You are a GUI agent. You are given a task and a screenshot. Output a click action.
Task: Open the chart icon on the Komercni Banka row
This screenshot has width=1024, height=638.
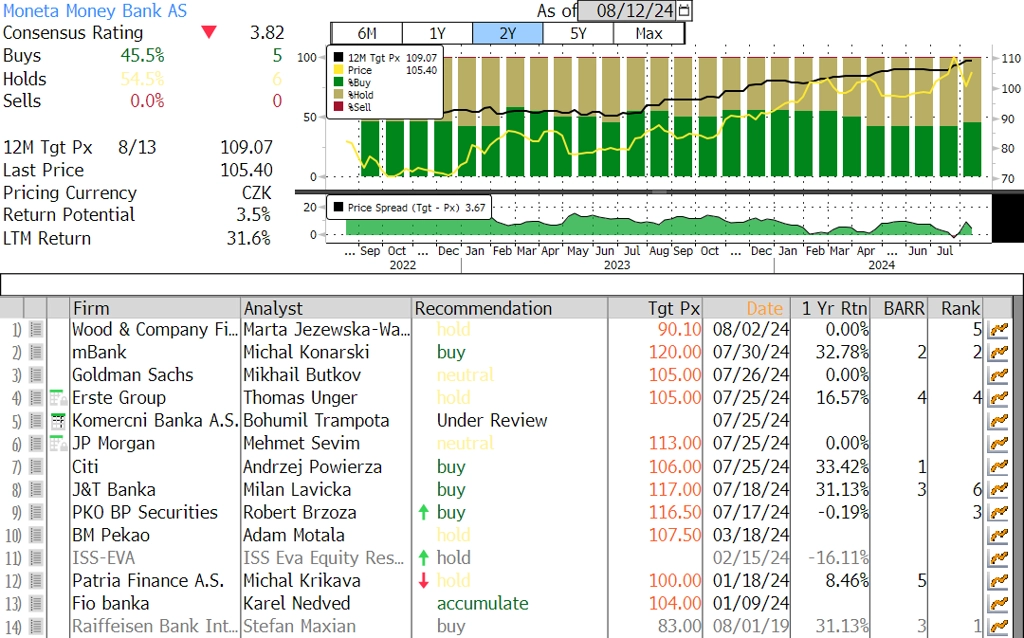(998, 421)
